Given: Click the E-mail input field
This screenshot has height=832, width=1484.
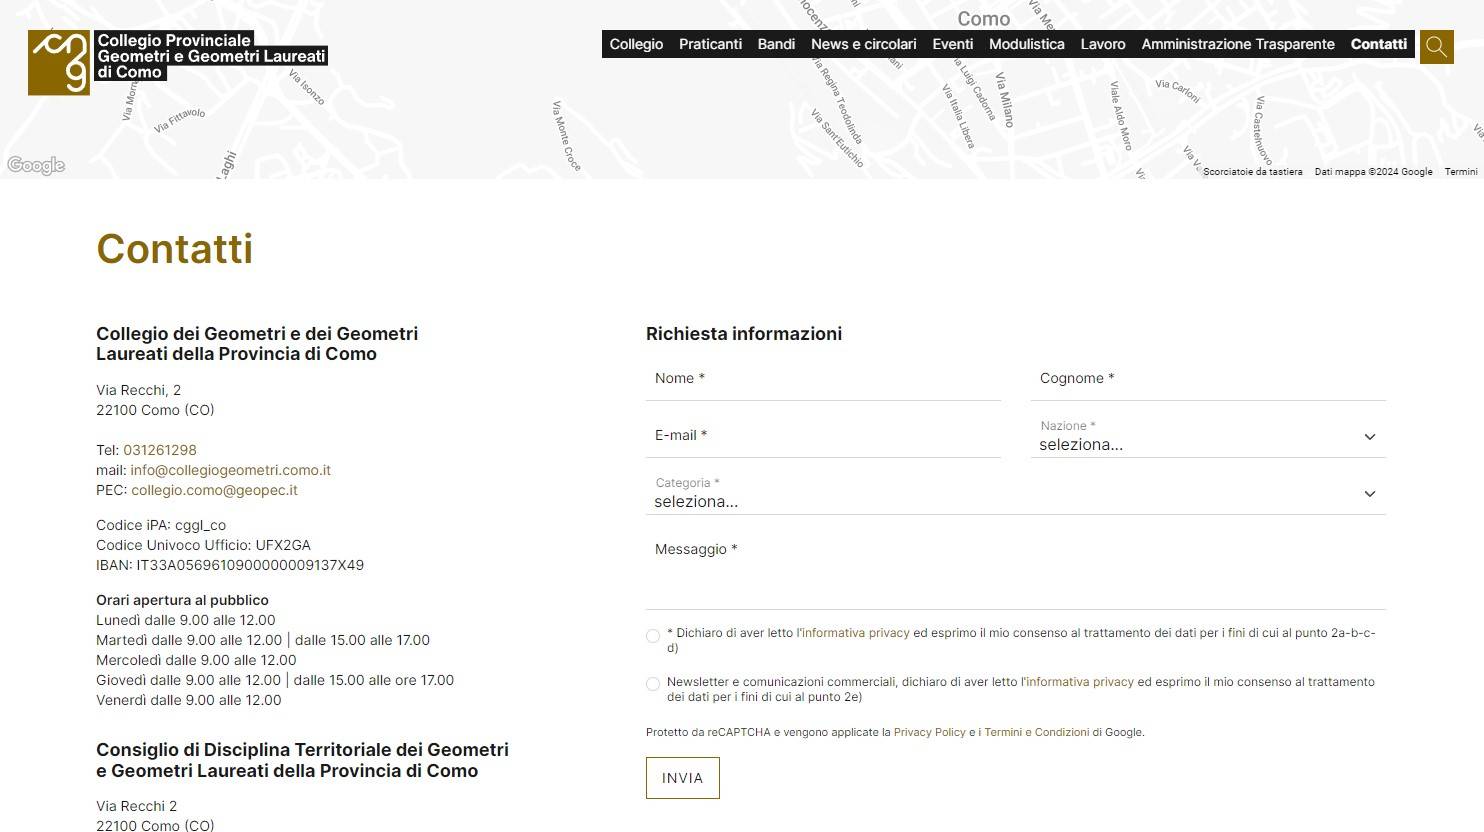Looking at the screenshot, I should [823, 436].
